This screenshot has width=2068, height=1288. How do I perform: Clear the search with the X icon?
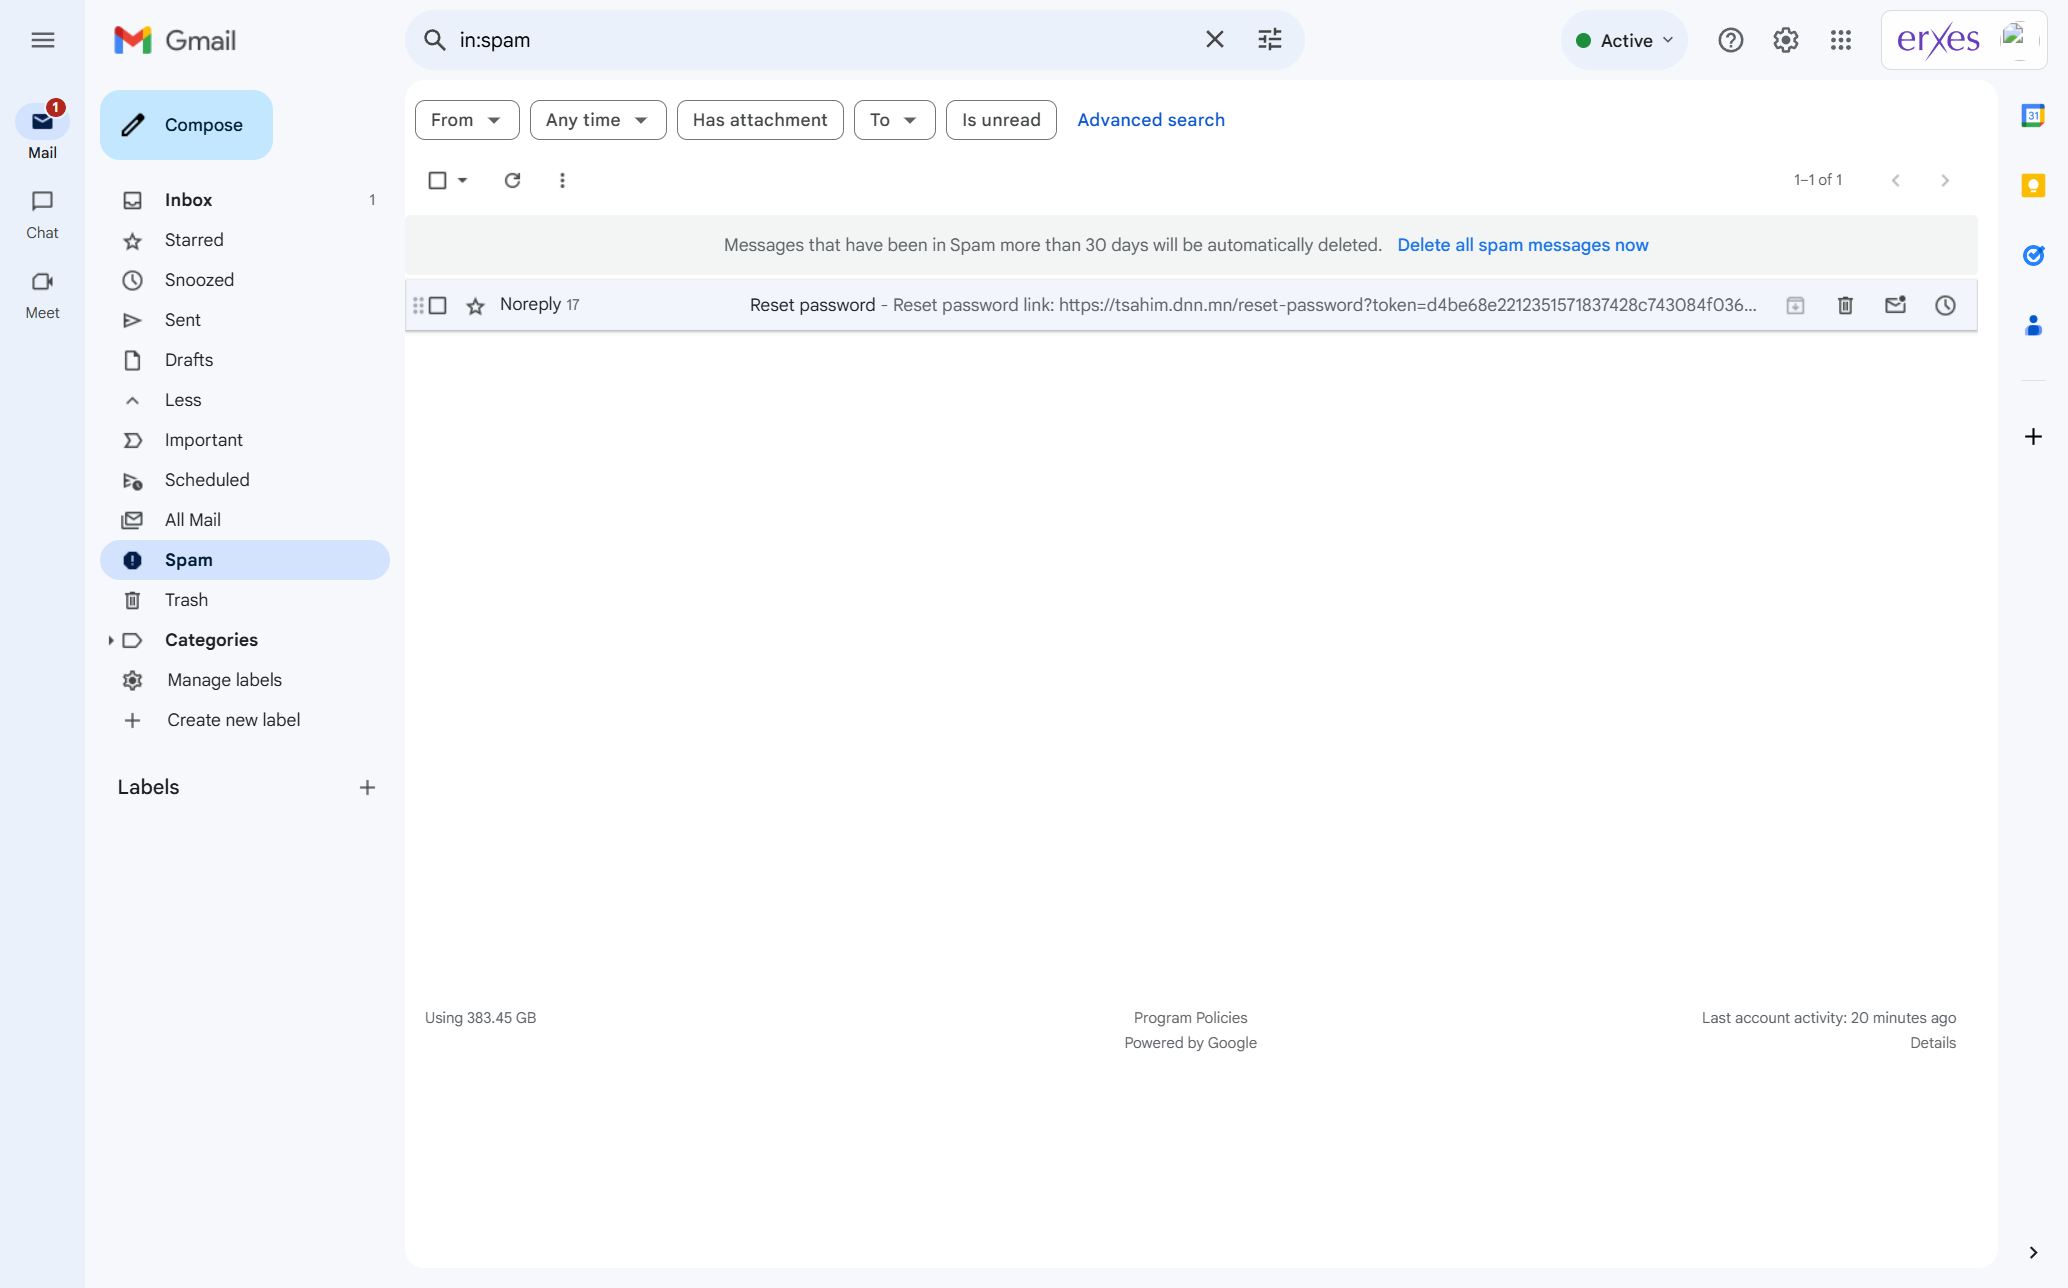coord(1215,40)
